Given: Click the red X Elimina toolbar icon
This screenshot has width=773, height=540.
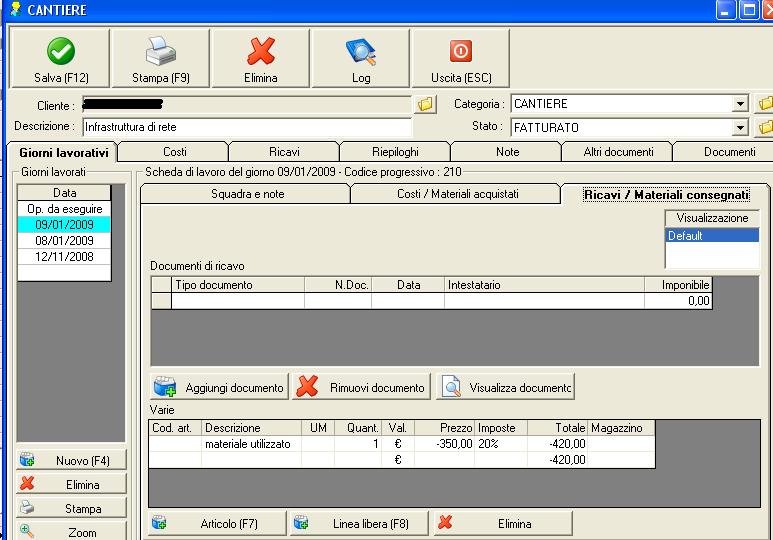Looking at the screenshot, I should tap(260, 52).
